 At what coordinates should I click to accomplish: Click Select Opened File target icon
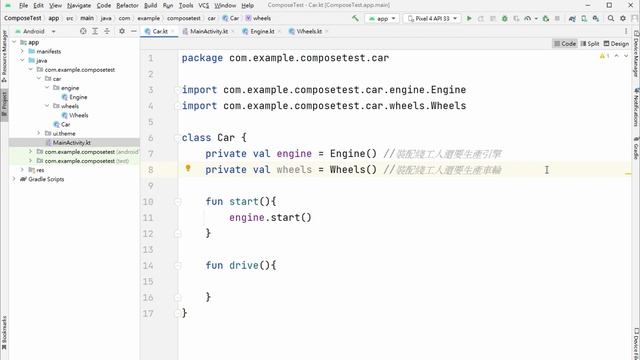coord(83,31)
